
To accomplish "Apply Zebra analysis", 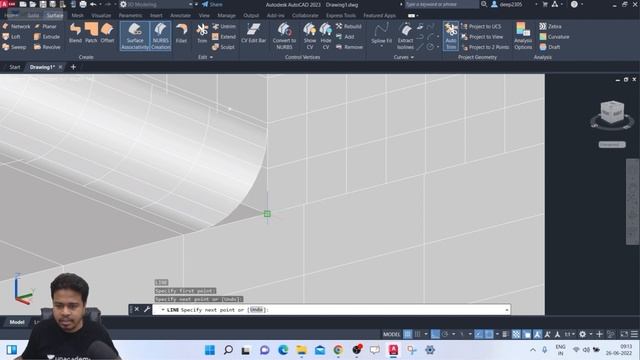I will 550,26.
